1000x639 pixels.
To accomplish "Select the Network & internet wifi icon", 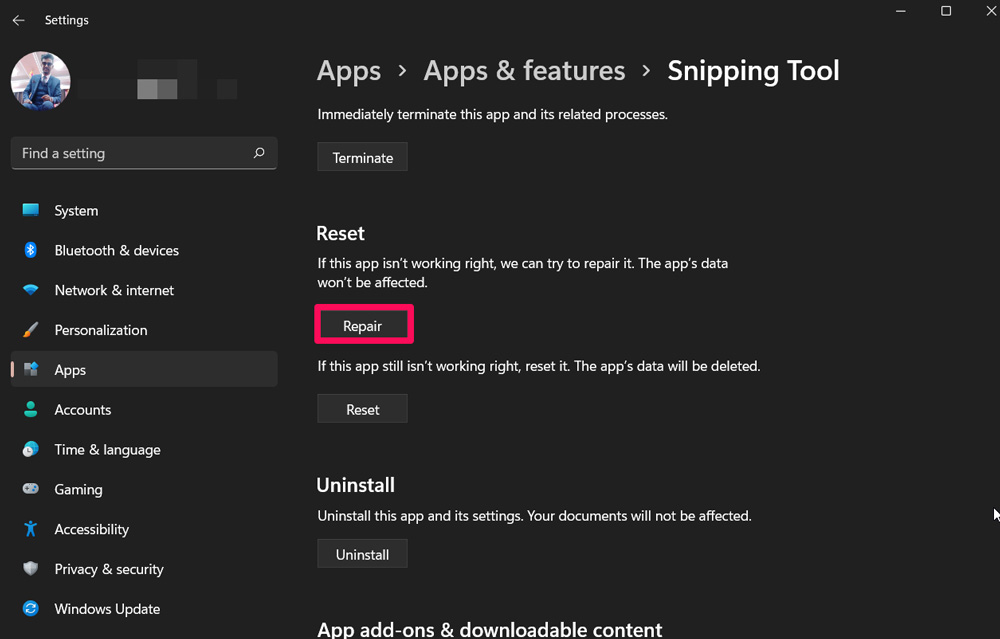I will click(31, 290).
